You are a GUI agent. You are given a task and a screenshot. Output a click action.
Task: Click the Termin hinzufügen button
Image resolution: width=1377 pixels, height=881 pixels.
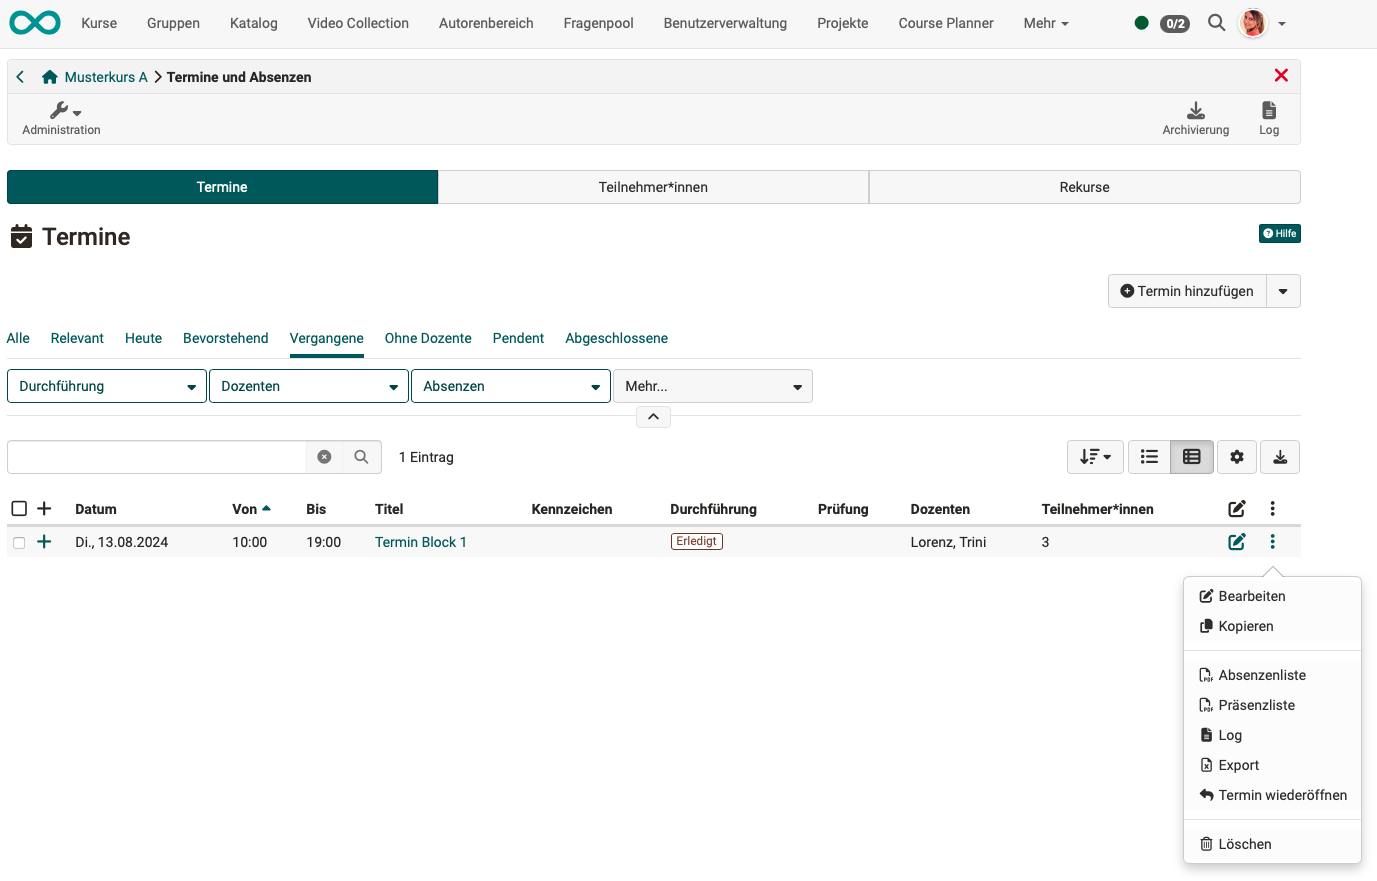(x=1187, y=291)
